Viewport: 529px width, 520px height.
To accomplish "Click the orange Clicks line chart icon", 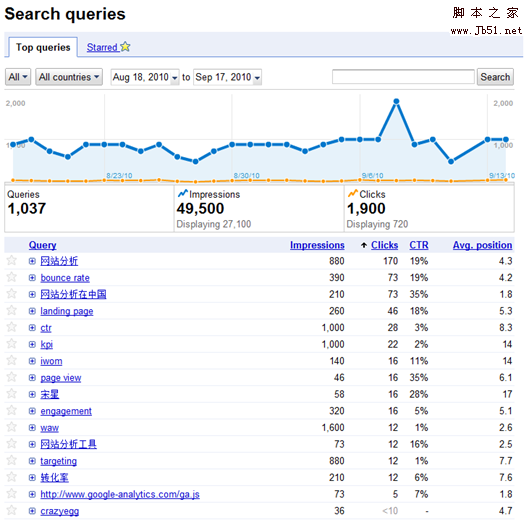I will point(353,193).
